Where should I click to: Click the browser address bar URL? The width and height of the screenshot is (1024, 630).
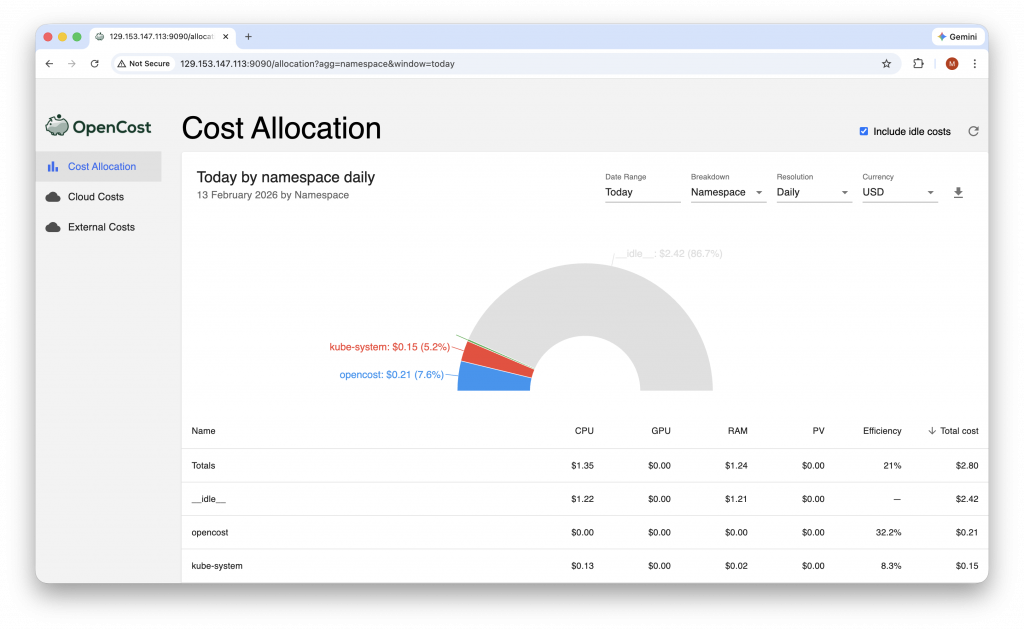(317, 63)
